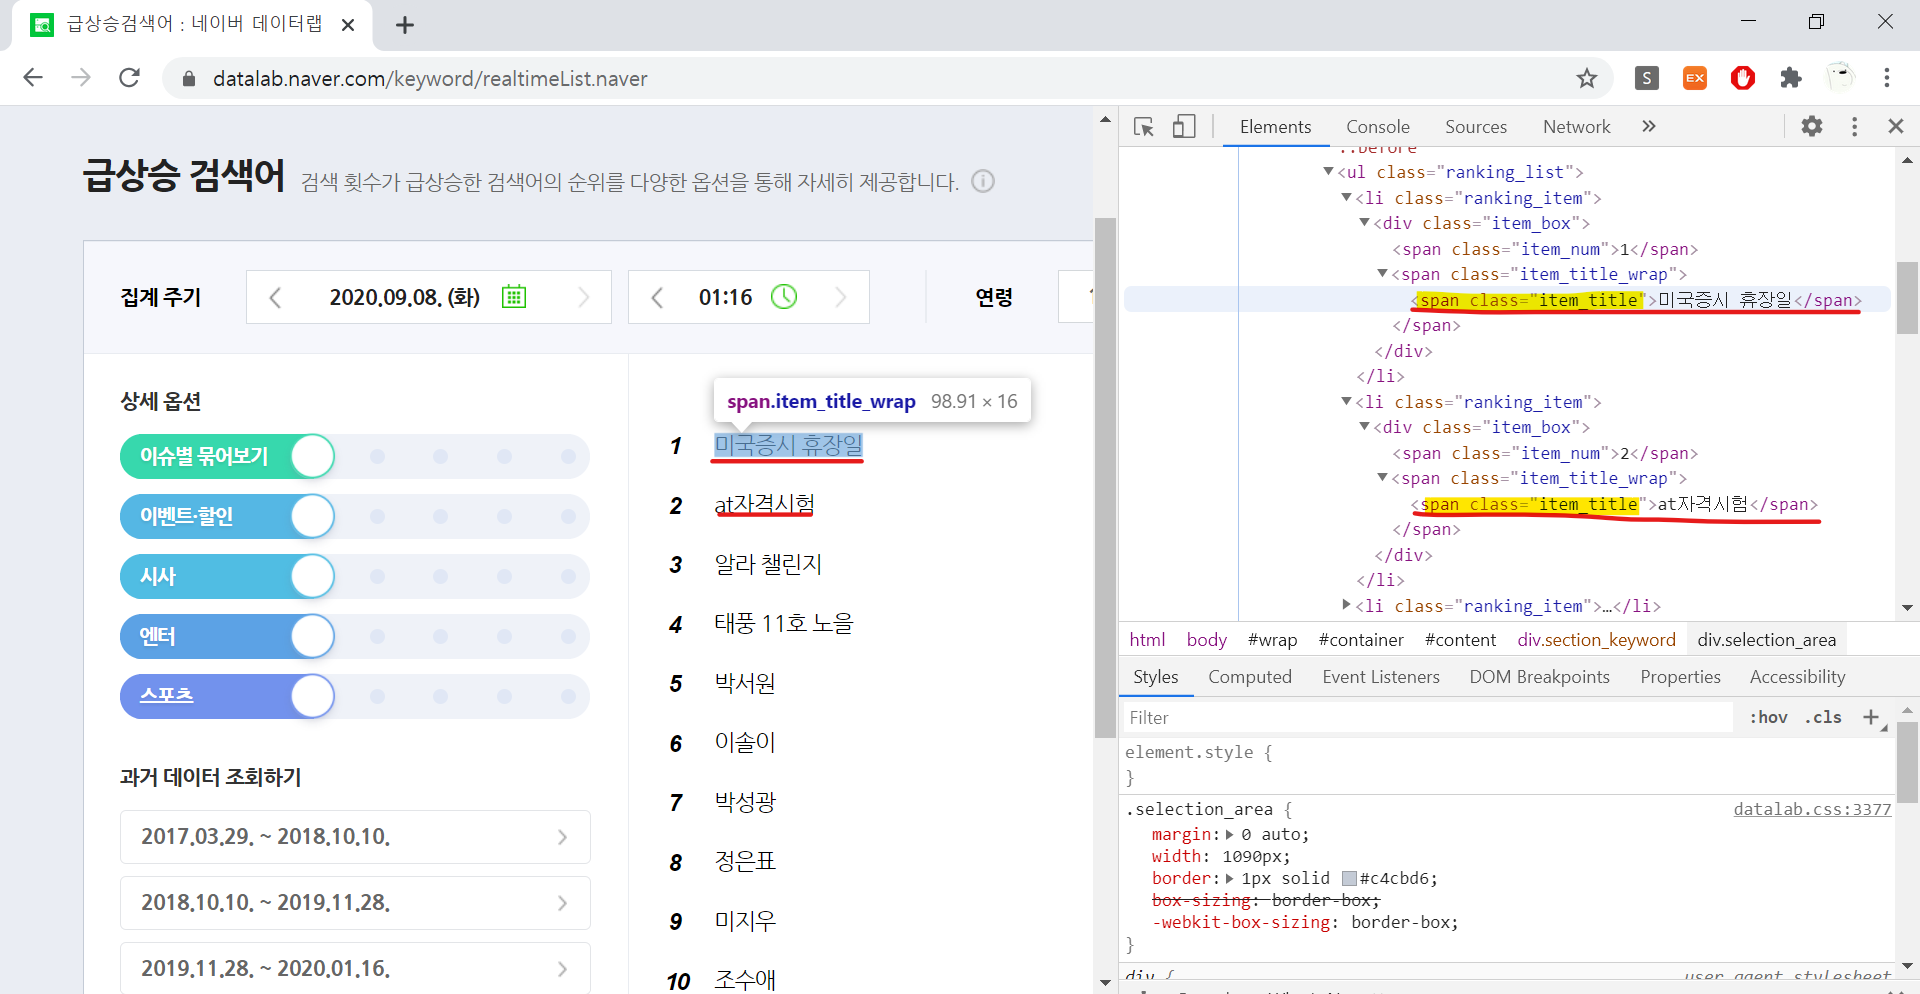
Task: Open the orange EX extension
Action: 1695,78
